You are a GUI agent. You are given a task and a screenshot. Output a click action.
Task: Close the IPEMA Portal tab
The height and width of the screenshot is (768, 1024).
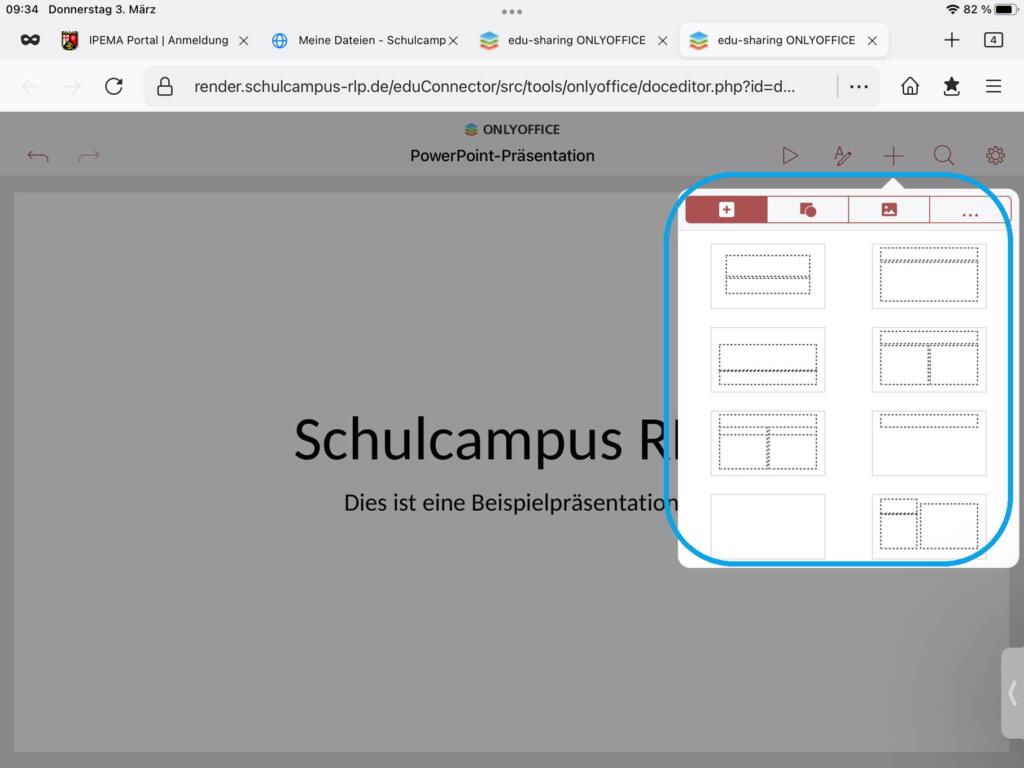[244, 40]
